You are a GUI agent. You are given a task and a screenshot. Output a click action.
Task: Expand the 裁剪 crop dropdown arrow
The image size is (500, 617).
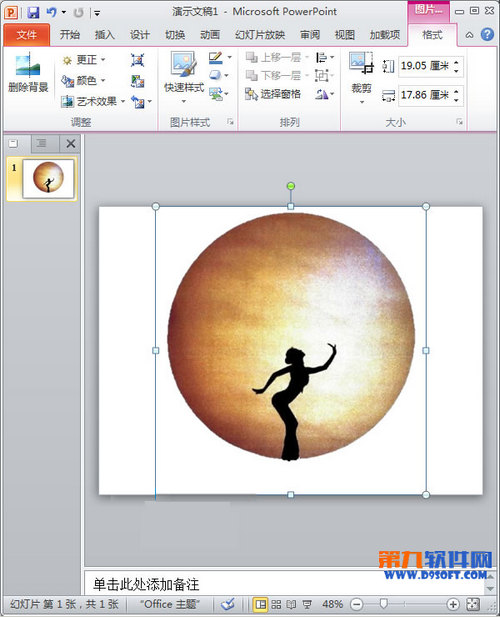point(362,102)
